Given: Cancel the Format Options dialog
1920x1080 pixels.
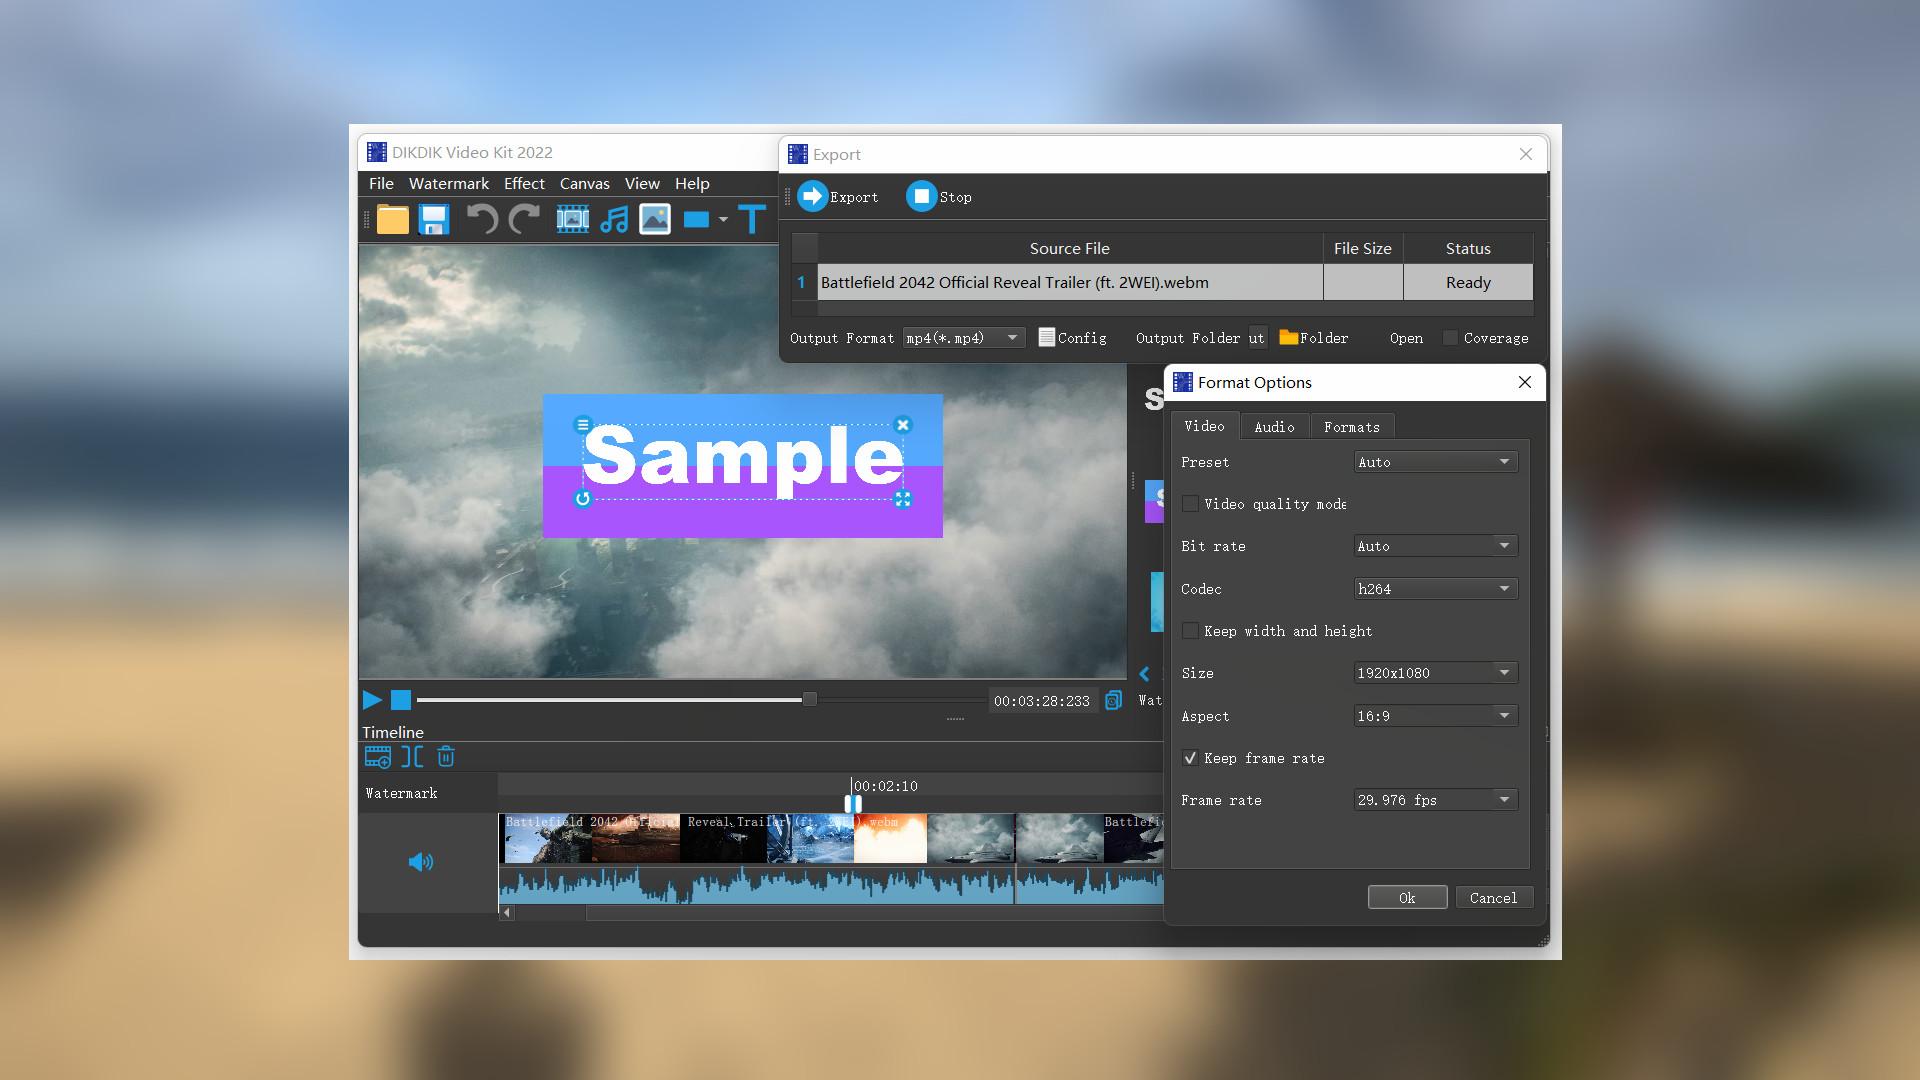Looking at the screenshot, I should pyautogui.click(x=1494, y=897).
